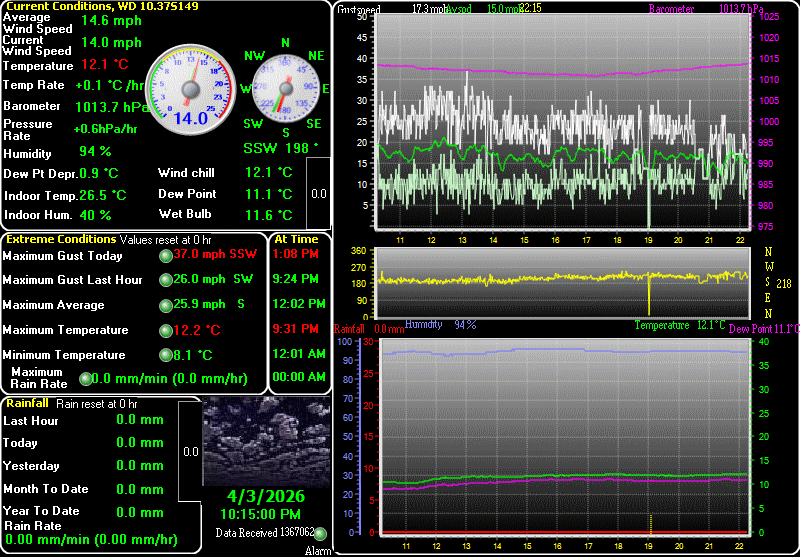Click the Rainfall panel heading

(x=29, y=403)
